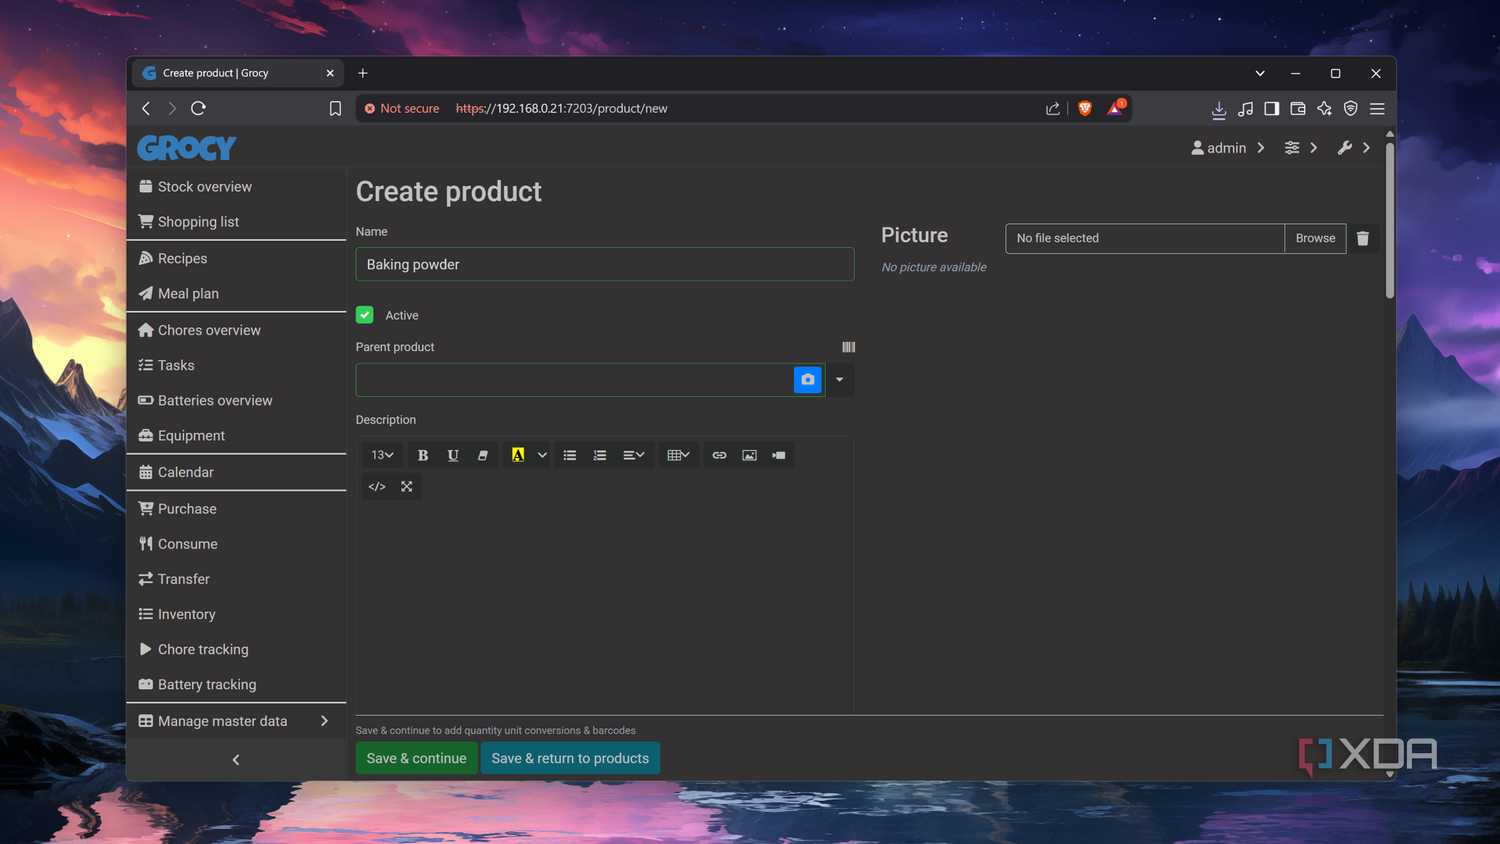This screenshot has height=844, width=1500.
Task: Click Save & return to products
Action: (x=570, y=758)
